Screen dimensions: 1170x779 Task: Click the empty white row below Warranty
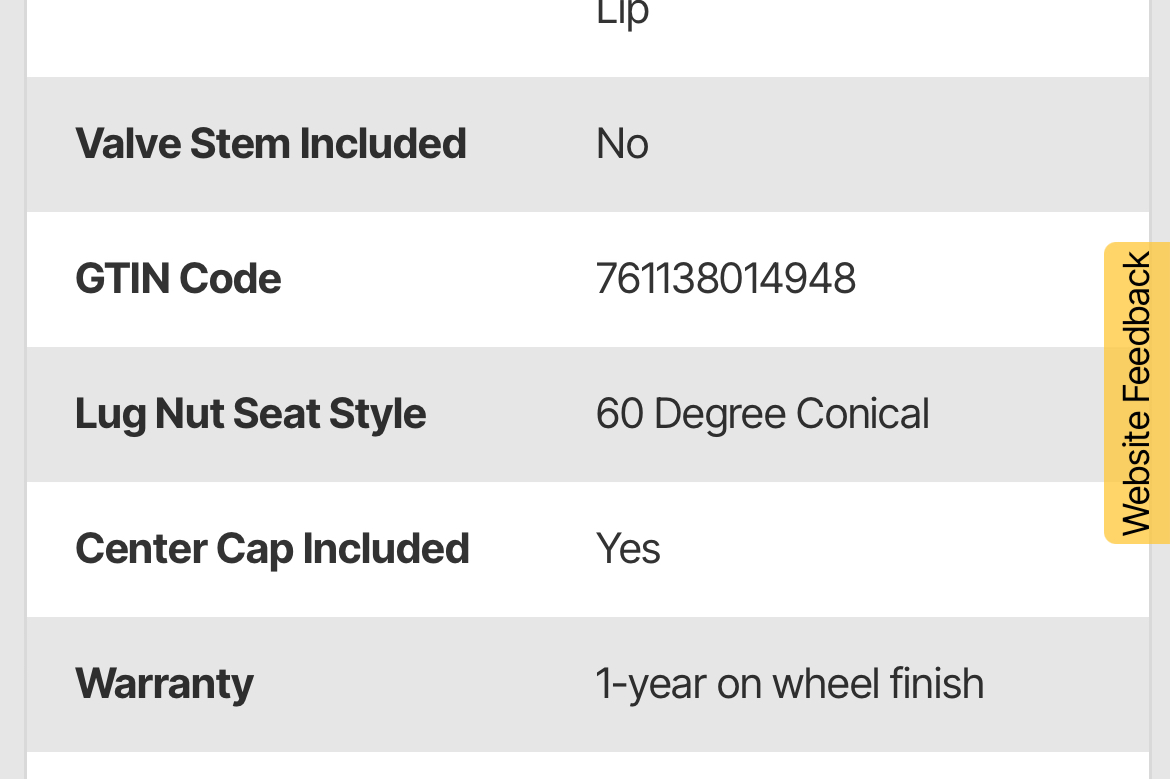click(x=587, y=767)
